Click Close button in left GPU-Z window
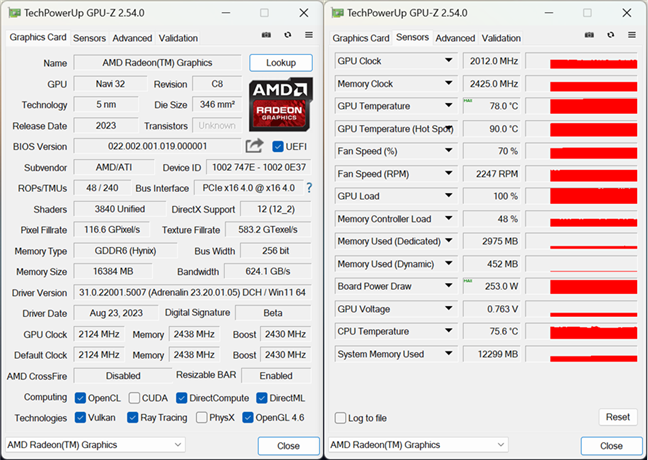Viewport: 648px width, 460px height. pyautogui.click(x=288, y=446)
